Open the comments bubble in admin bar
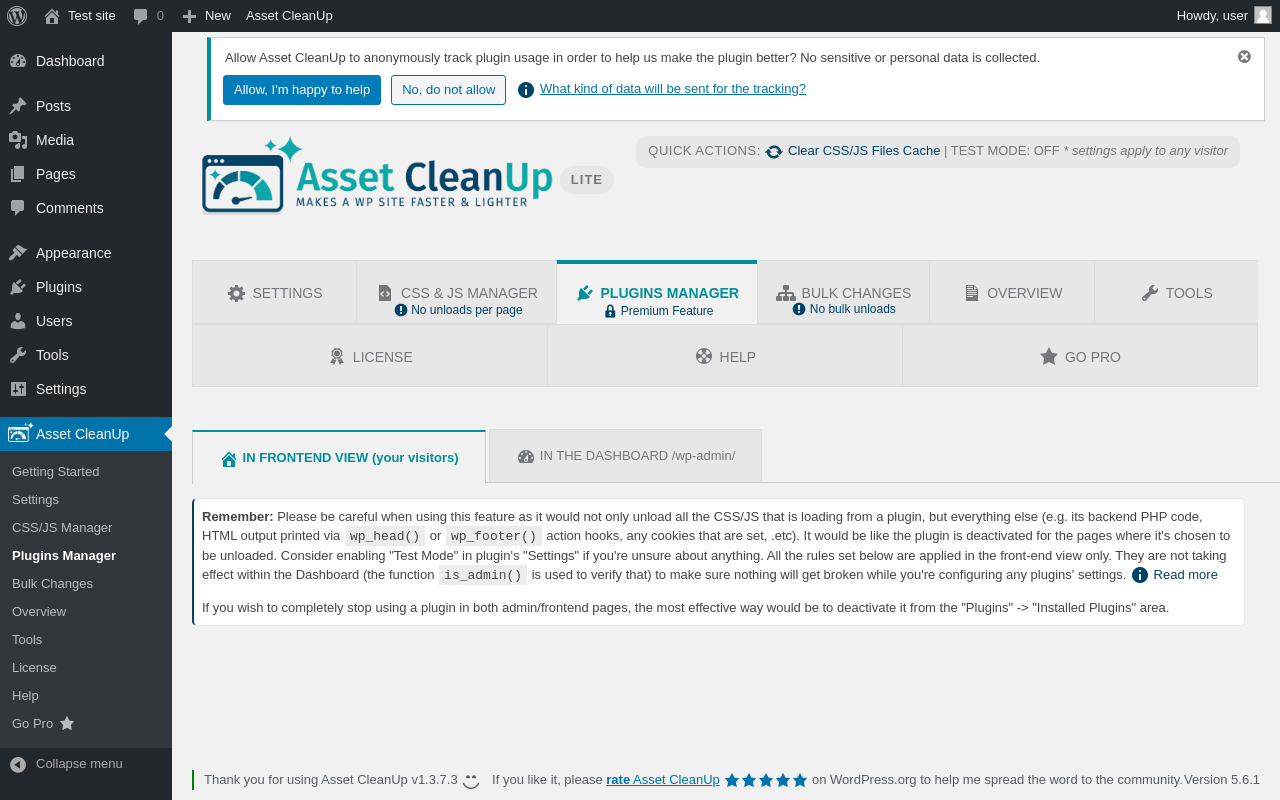 [x=141, y=16]
